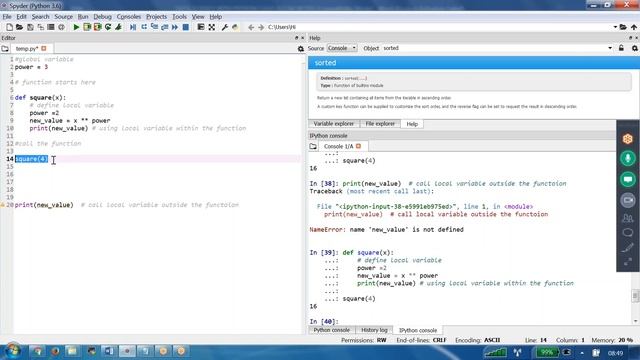This screenshot has width=640, height=360.
Task: Save the current file from toolbar
Action: pyautogui.click(x=30, y=27)
